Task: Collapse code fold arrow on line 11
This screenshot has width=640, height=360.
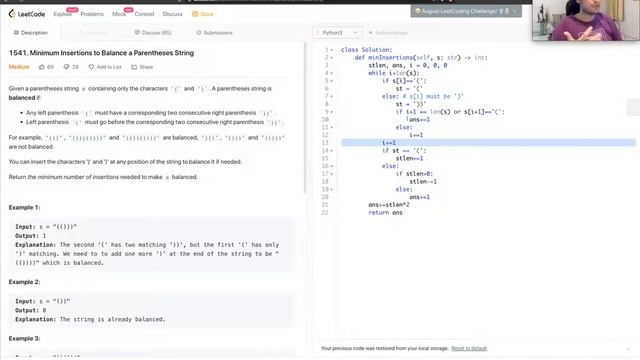Action: [x=332, y=127]
